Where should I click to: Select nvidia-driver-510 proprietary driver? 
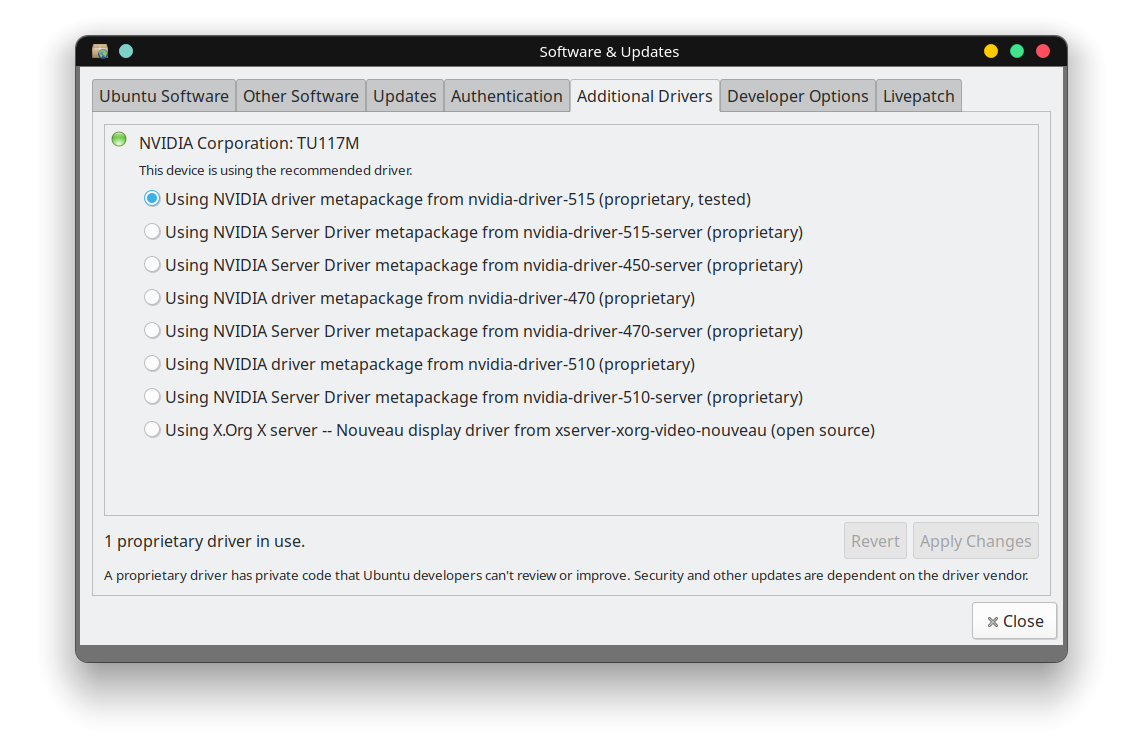152,364
